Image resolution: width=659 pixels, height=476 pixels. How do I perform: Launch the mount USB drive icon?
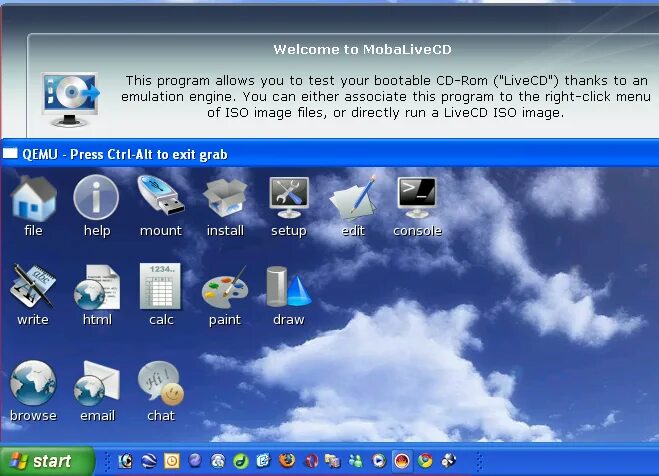tap(161, 197)
